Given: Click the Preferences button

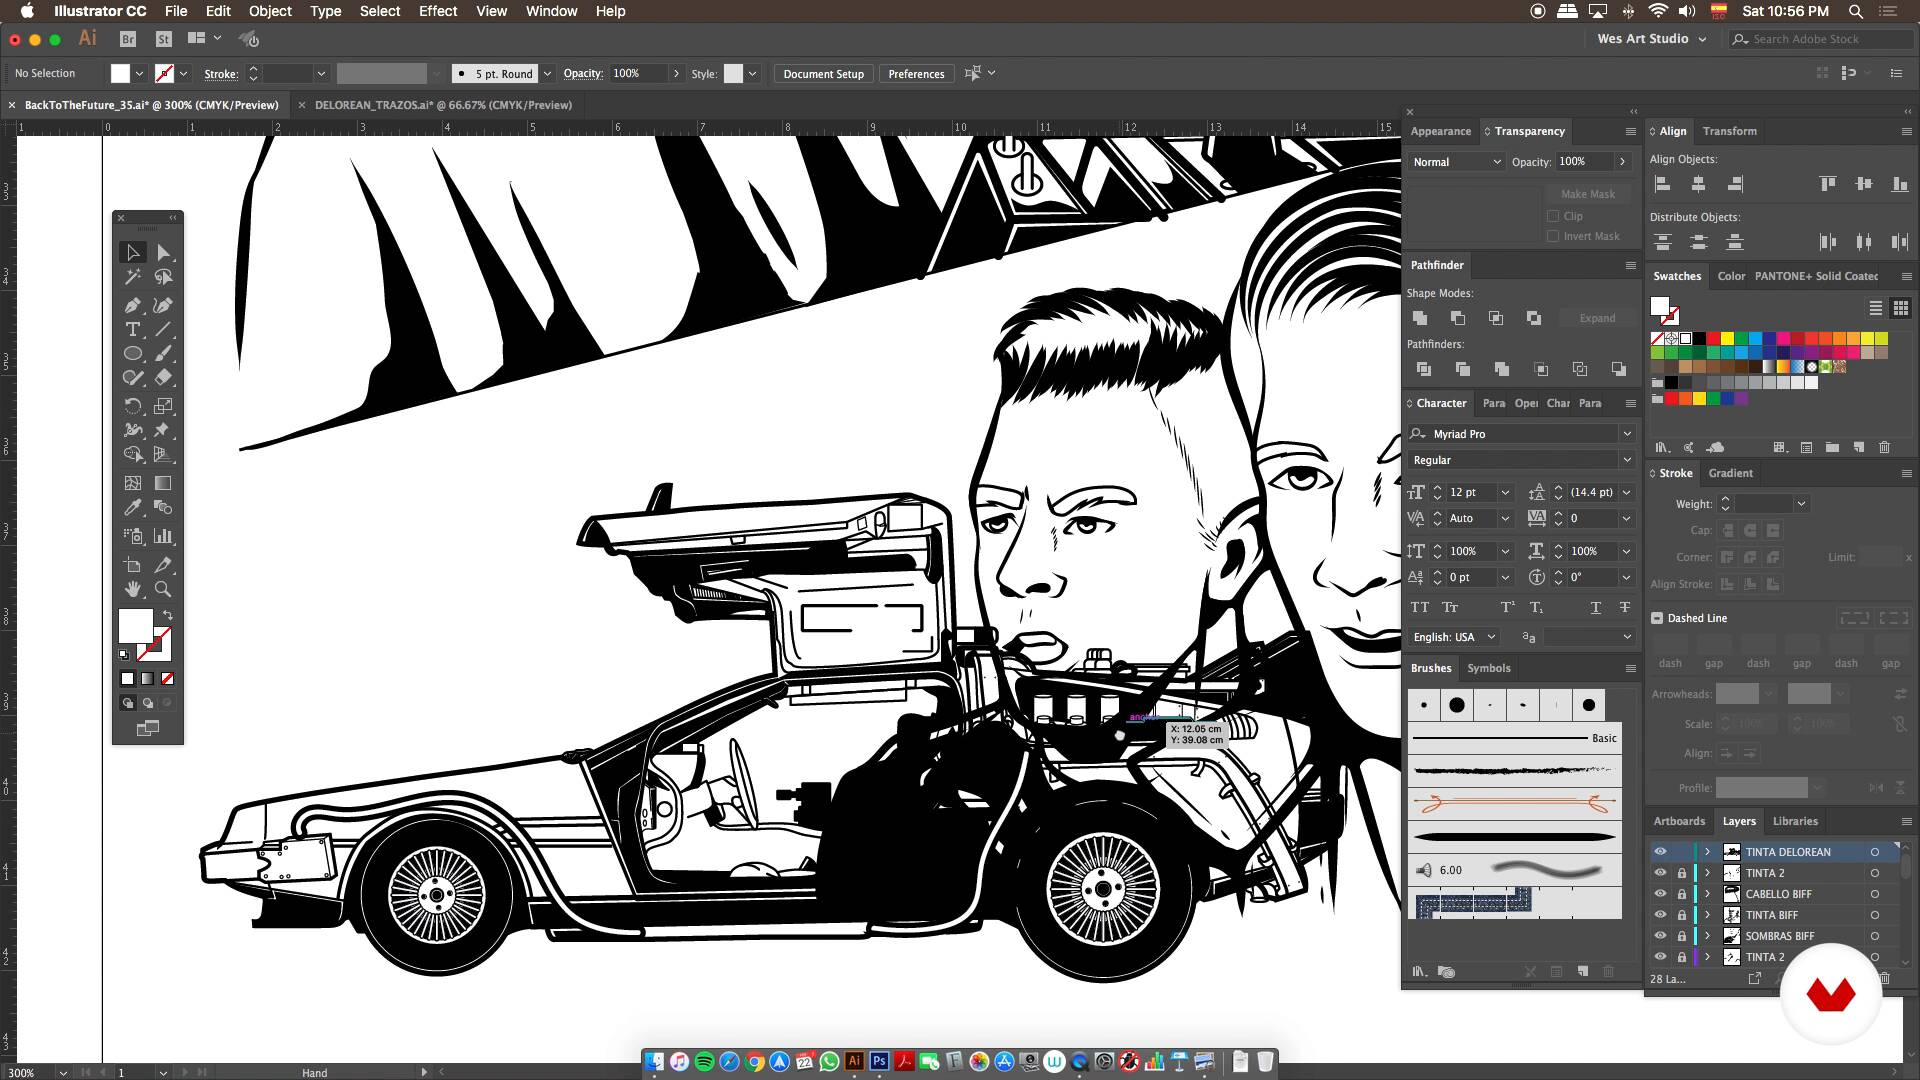Looking at the screenshot, I should 916,74.
